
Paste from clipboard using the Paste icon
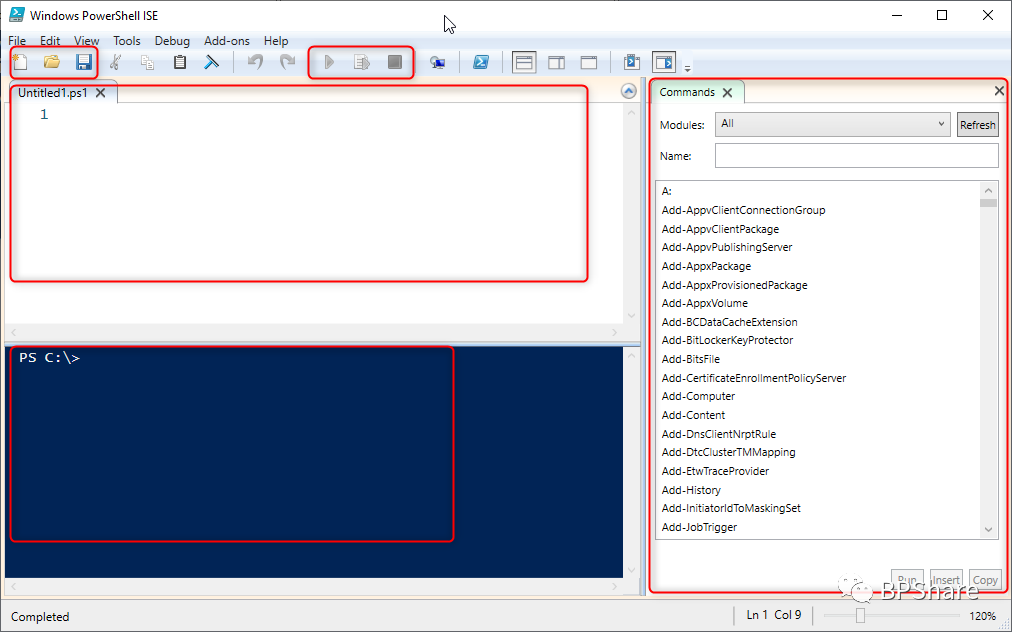pos(180,62)
